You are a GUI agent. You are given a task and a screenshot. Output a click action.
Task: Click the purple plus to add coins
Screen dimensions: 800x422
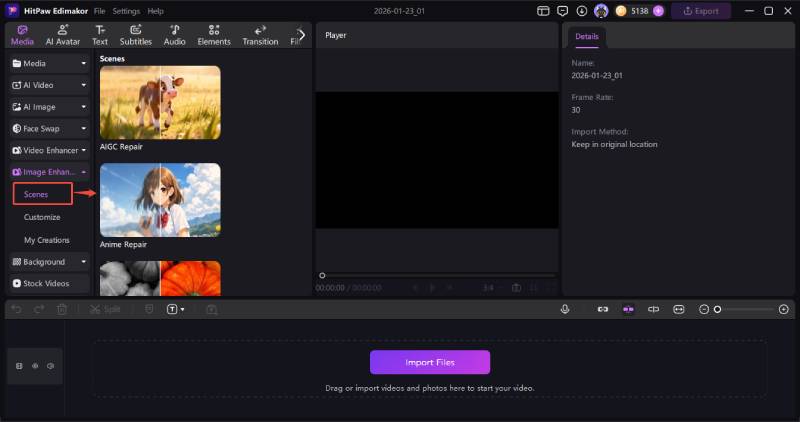point(658,11)
